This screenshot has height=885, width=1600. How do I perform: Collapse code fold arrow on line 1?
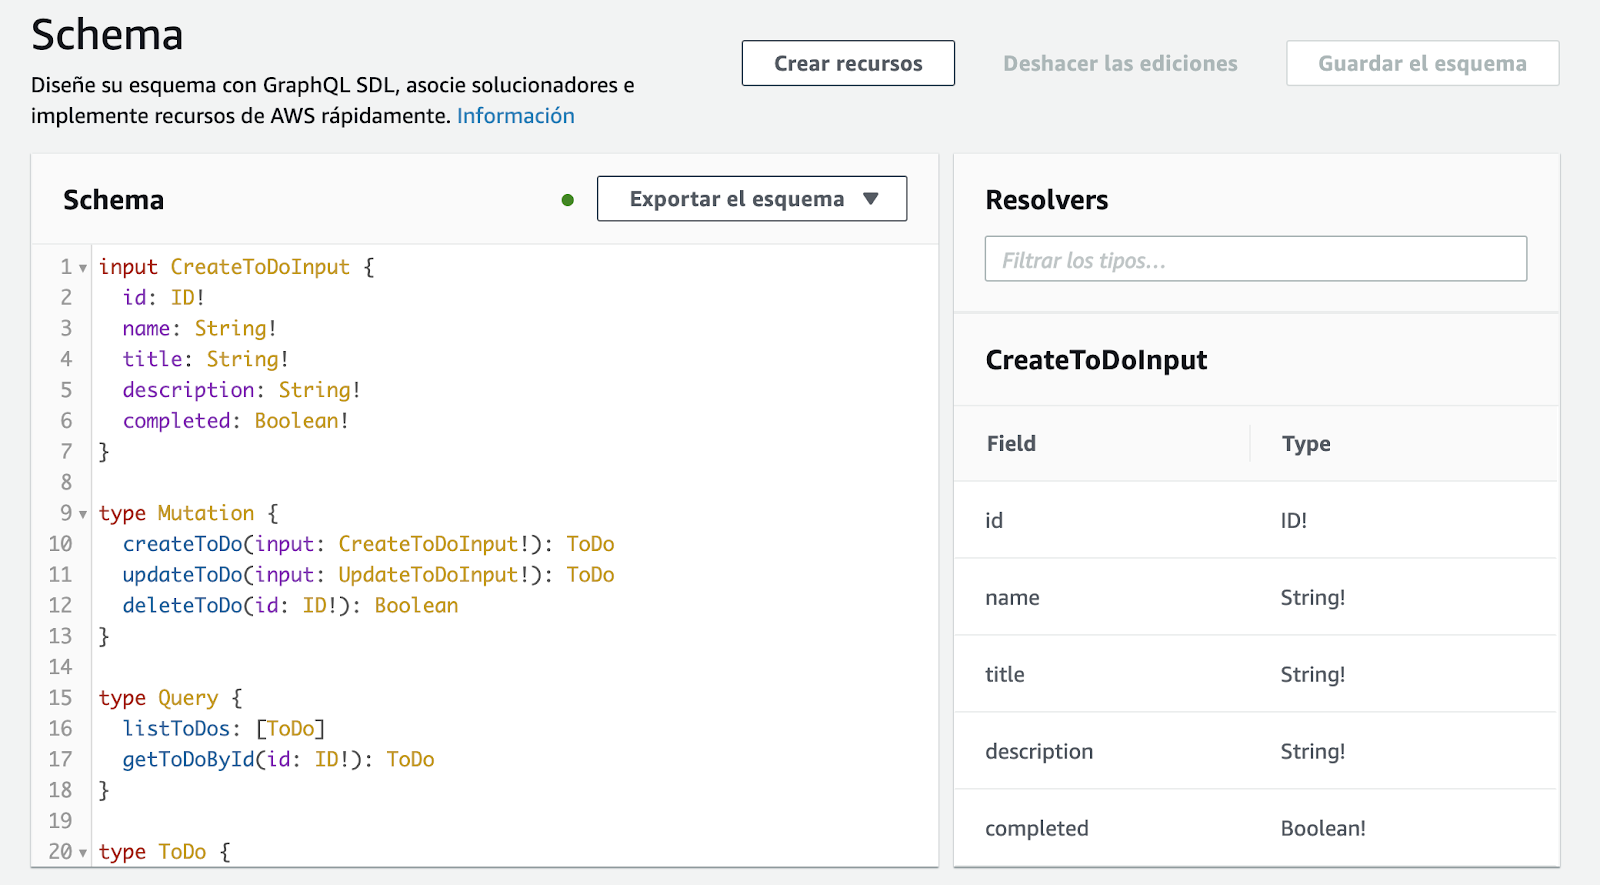pyautogui.click(x=83, y=268)
